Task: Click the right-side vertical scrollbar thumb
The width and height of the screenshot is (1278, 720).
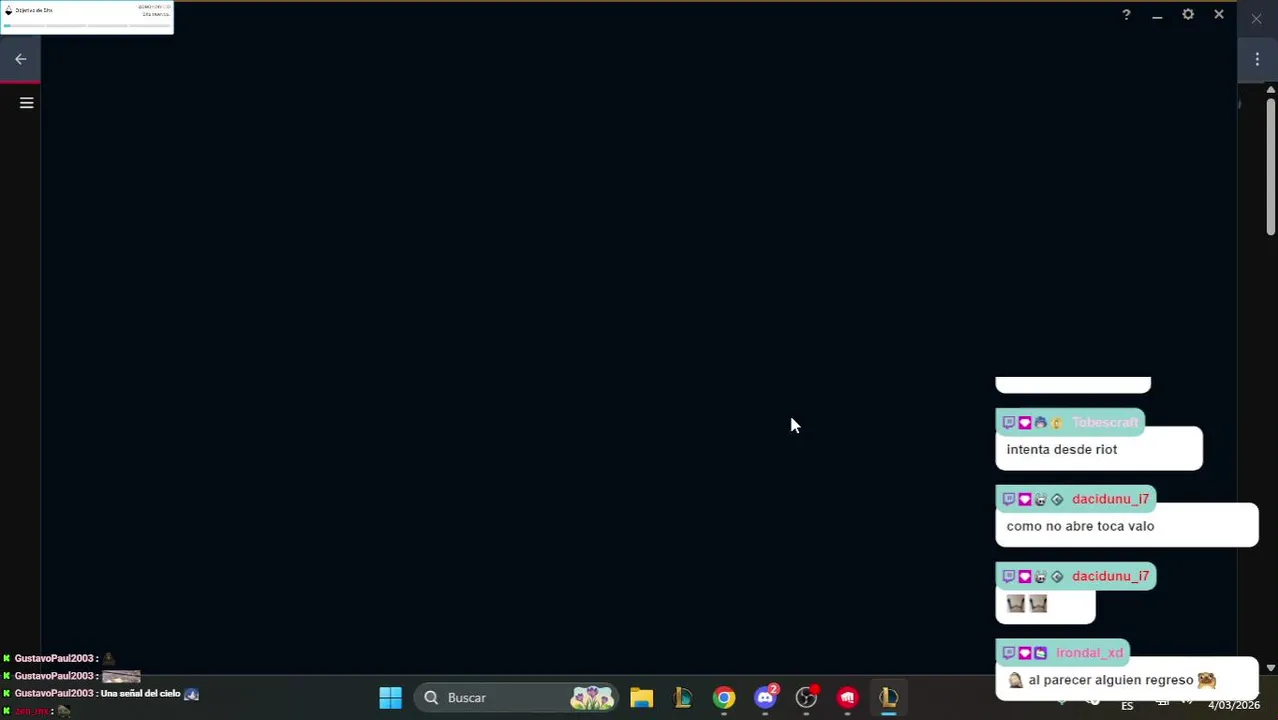Action: [1271, 165]
